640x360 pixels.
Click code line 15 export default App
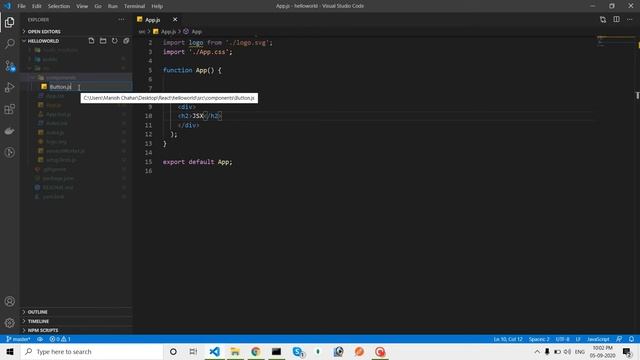coord(198,162)
